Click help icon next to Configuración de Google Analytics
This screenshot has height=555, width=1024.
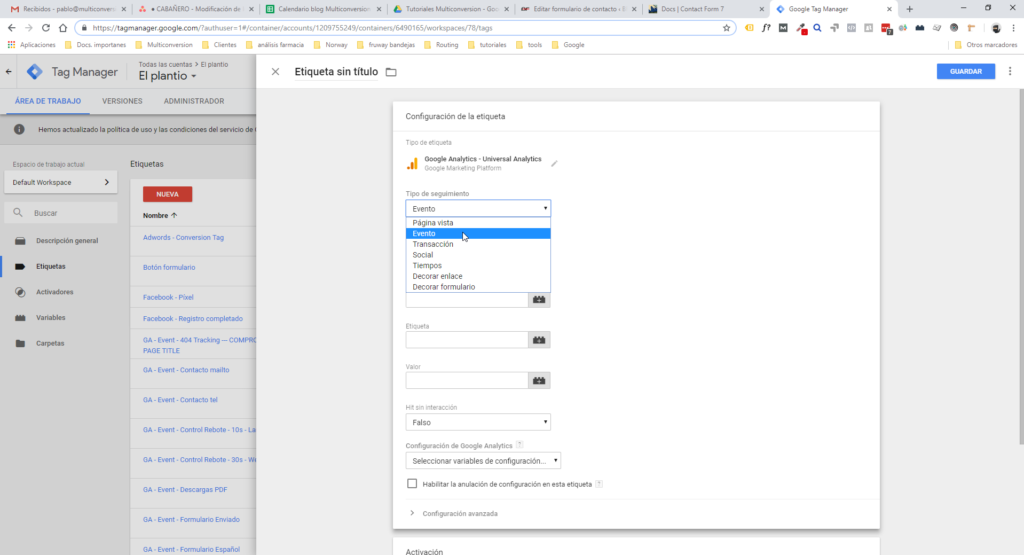pos(520,445)
